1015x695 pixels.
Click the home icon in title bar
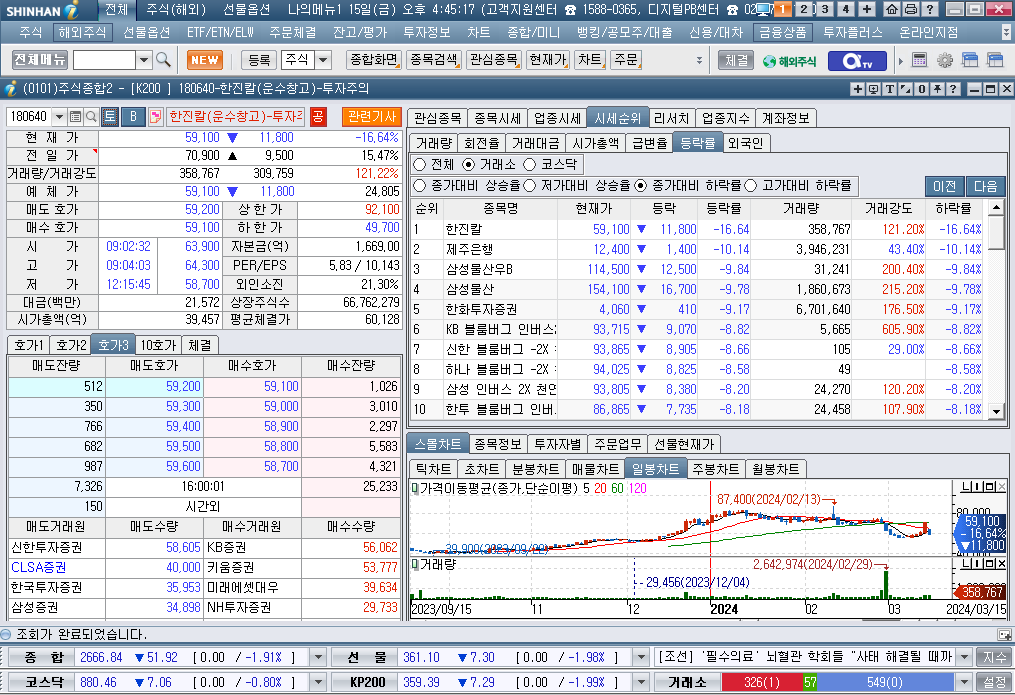point(892,9)
